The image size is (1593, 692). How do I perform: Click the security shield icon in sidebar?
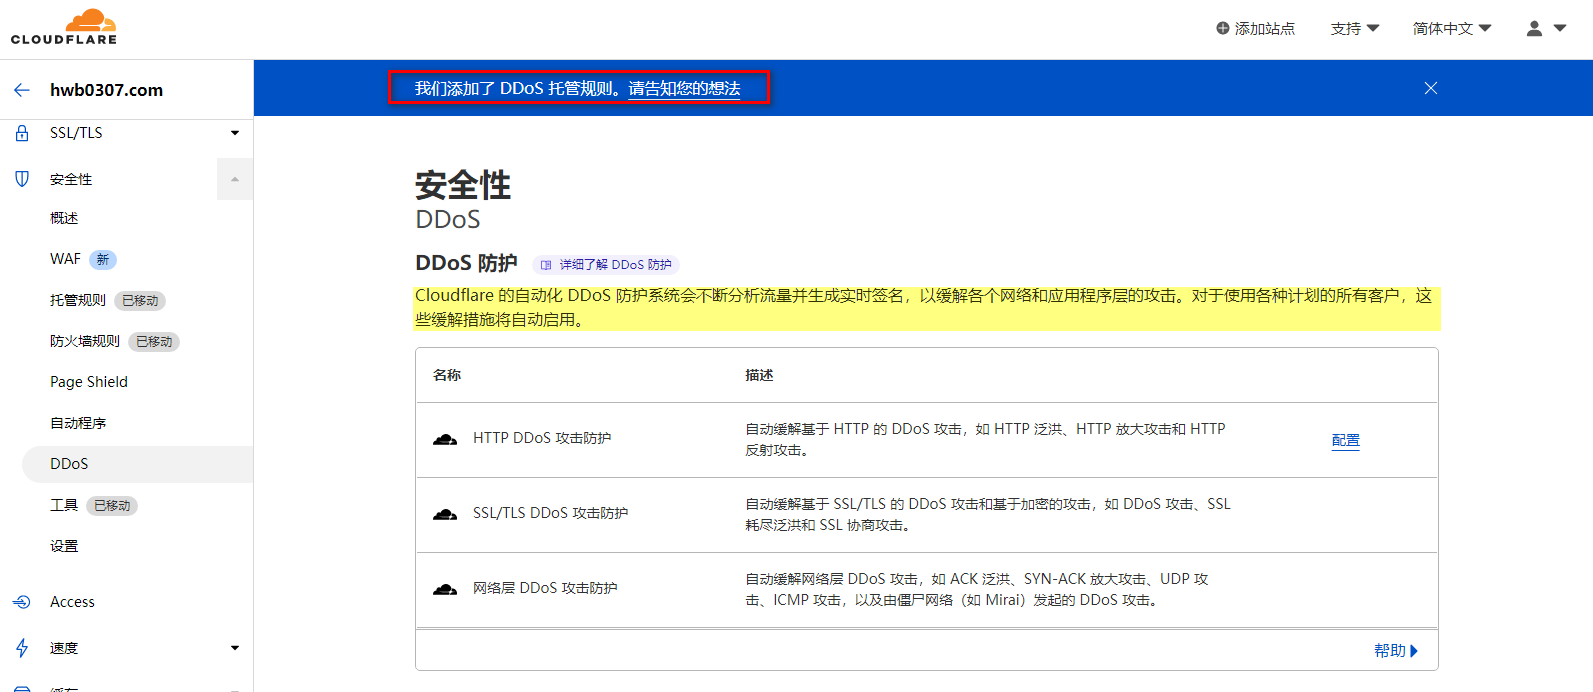22,179
